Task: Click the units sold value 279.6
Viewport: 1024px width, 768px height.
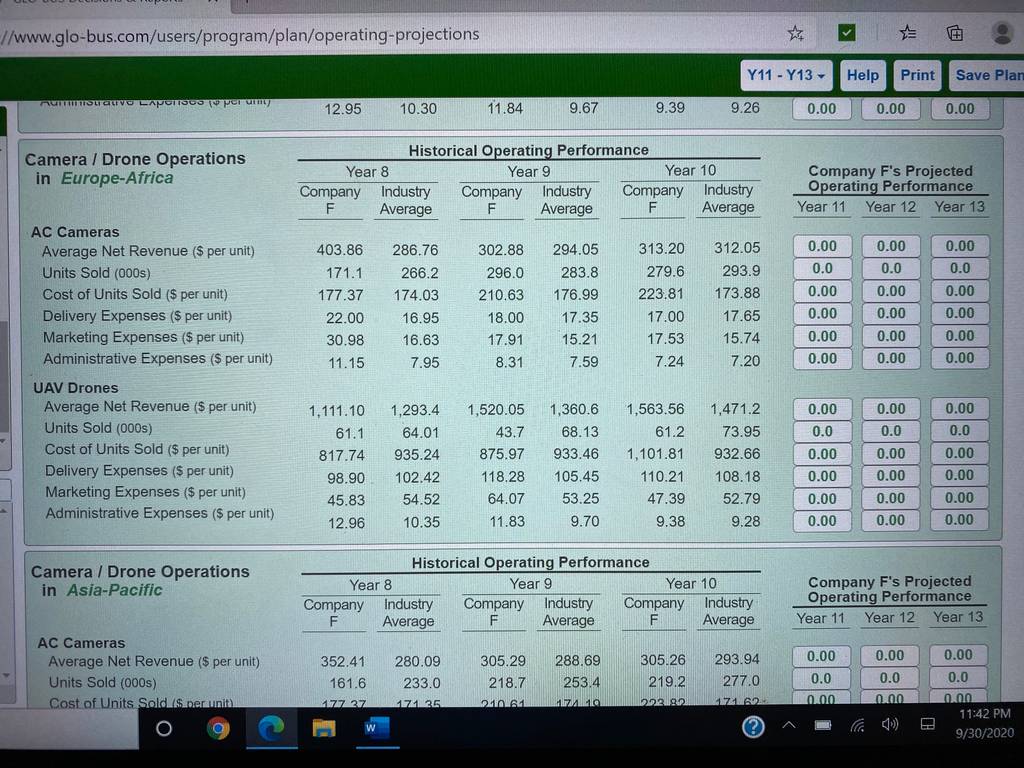Action: coord(665,271)
